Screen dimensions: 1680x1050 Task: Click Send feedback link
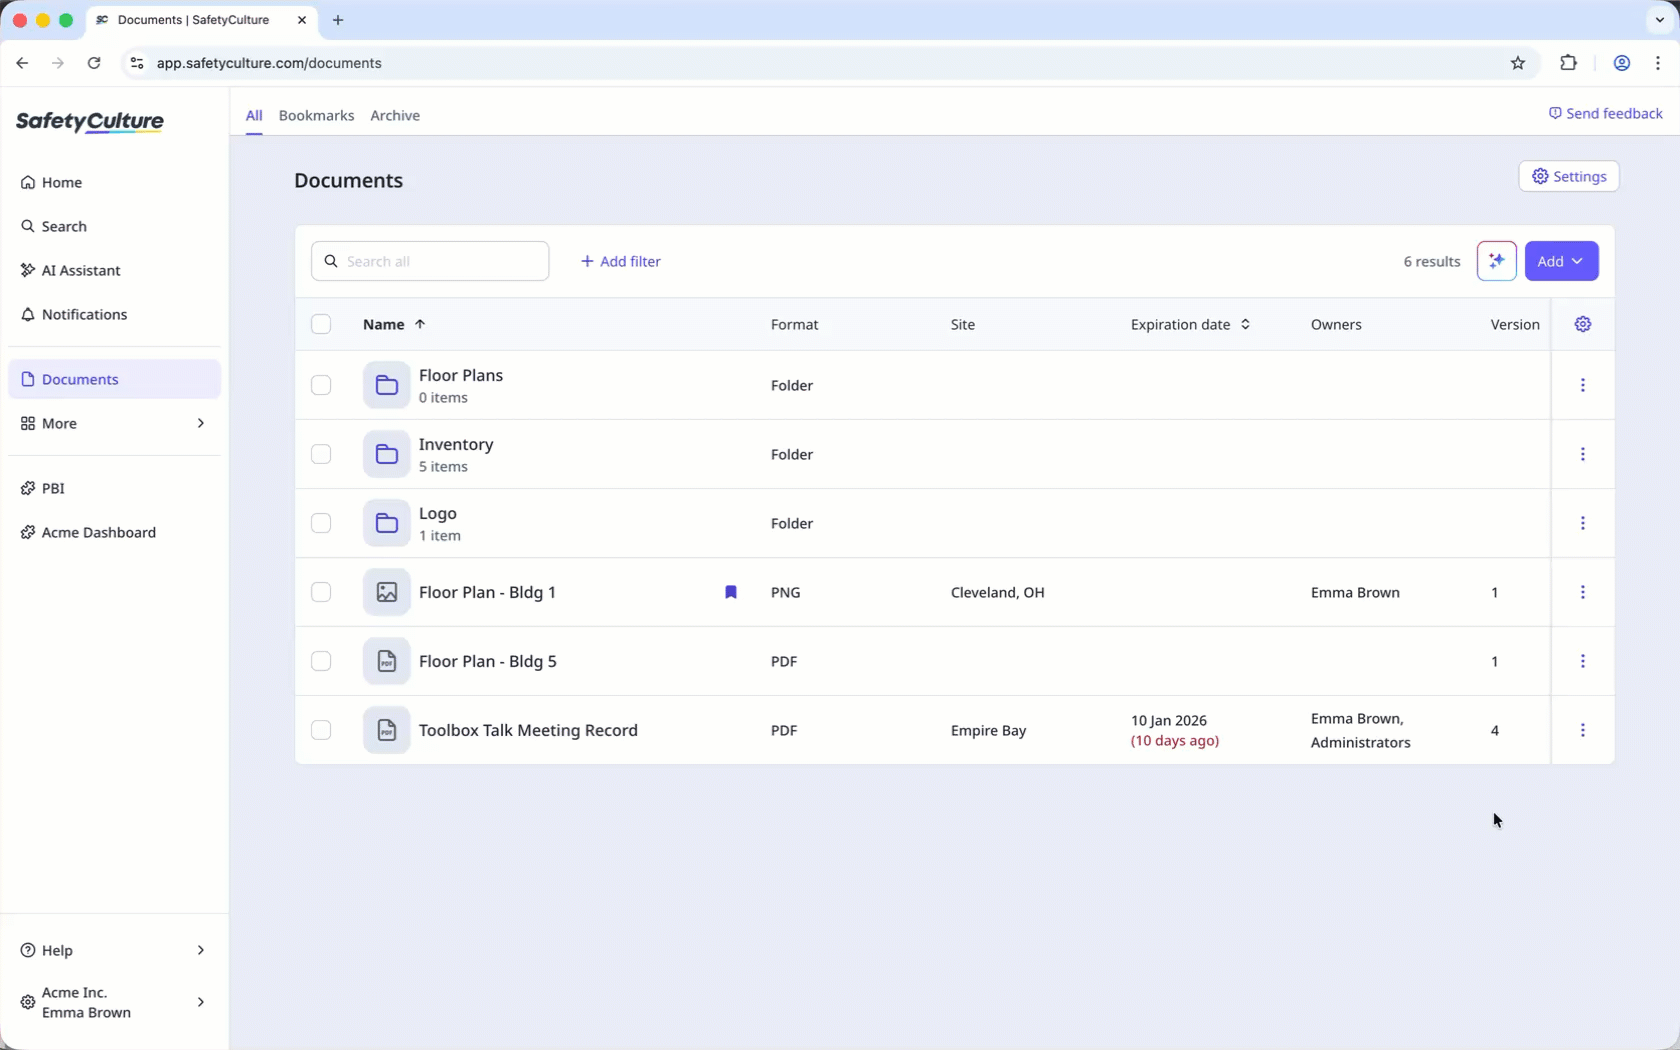[x=1605, y=114]
